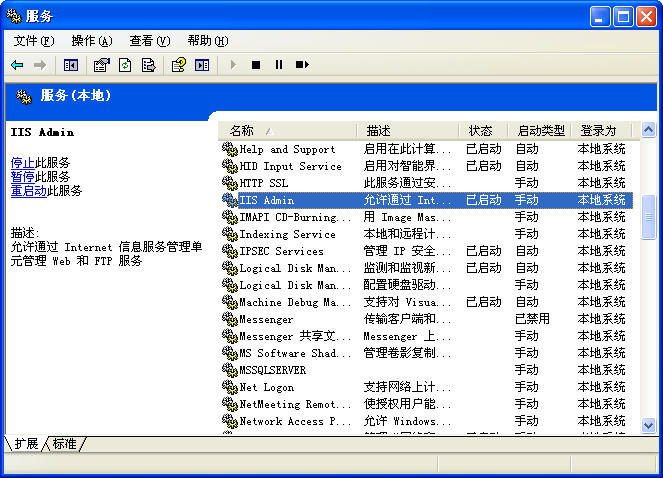Open the 操作(A) menu
Screen dimensions: 663x478
(x=92, y=41)
